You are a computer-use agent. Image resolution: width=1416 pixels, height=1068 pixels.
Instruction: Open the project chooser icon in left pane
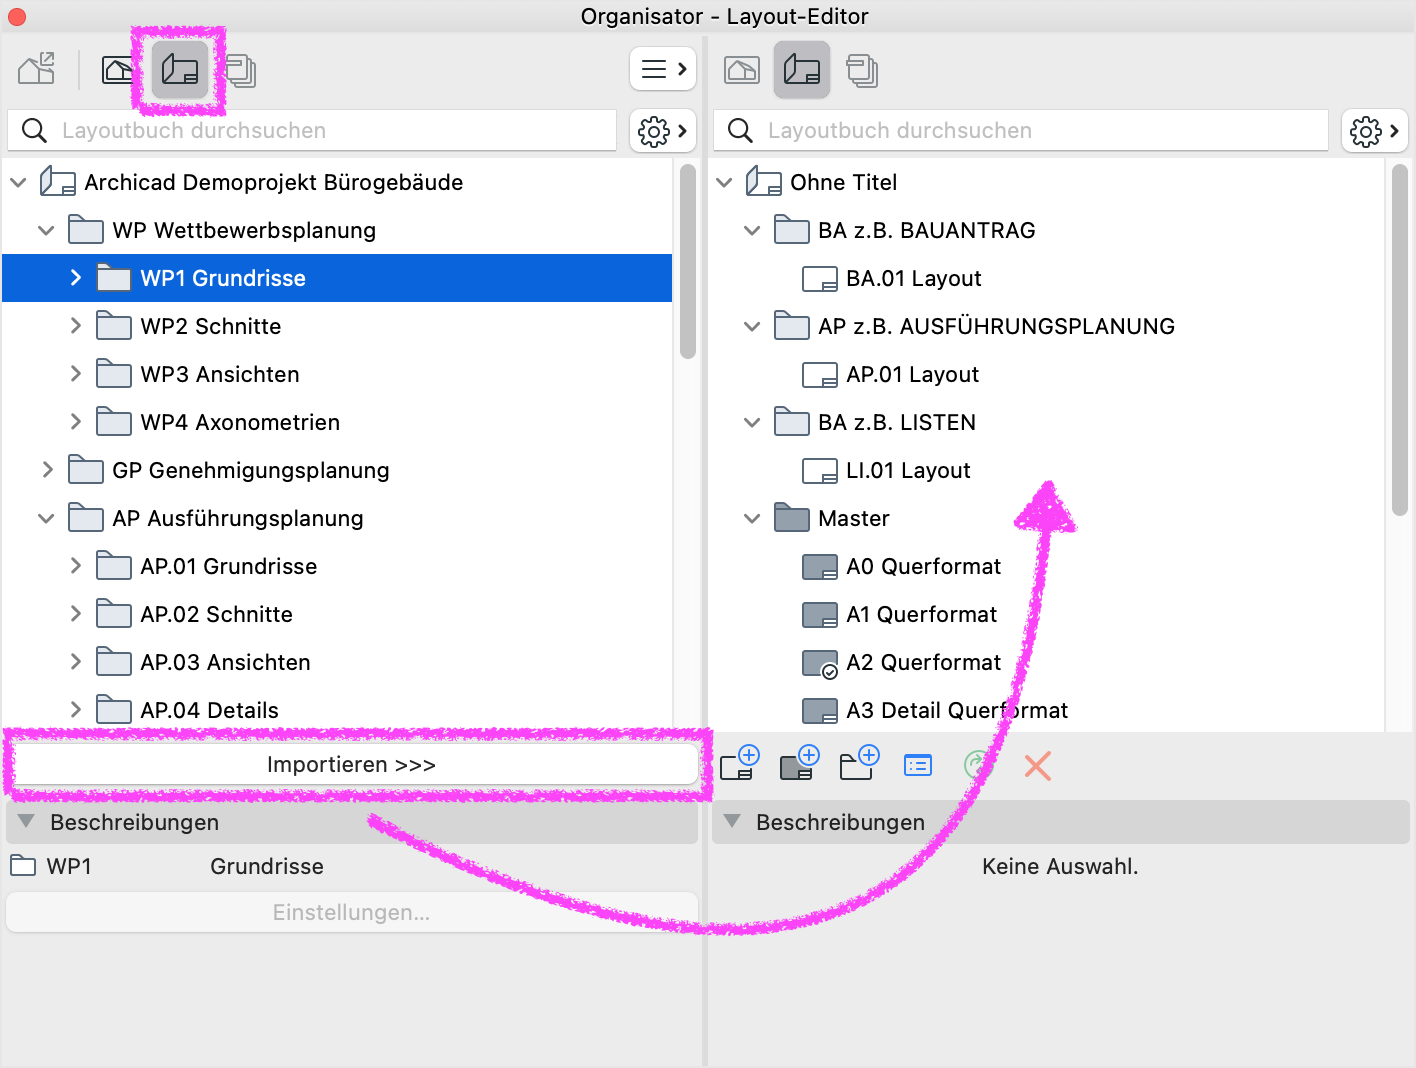[37, 69]
